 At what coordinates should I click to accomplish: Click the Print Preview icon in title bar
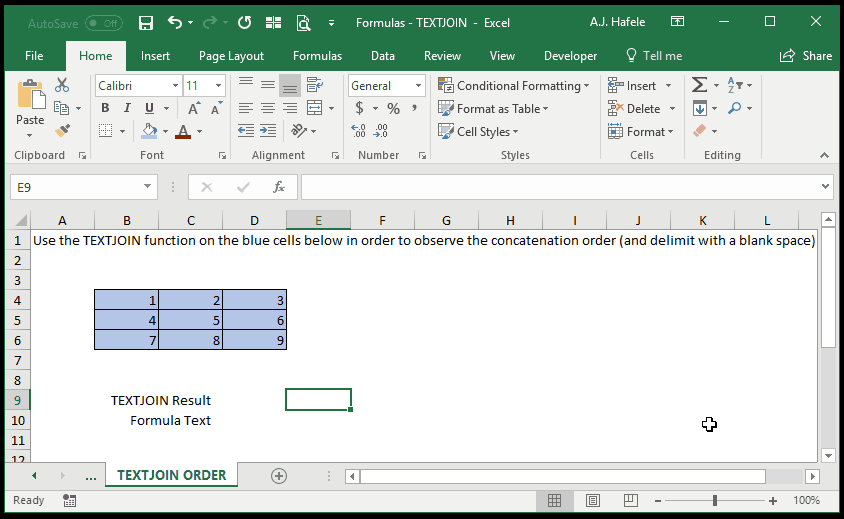(x=304, y=23)
